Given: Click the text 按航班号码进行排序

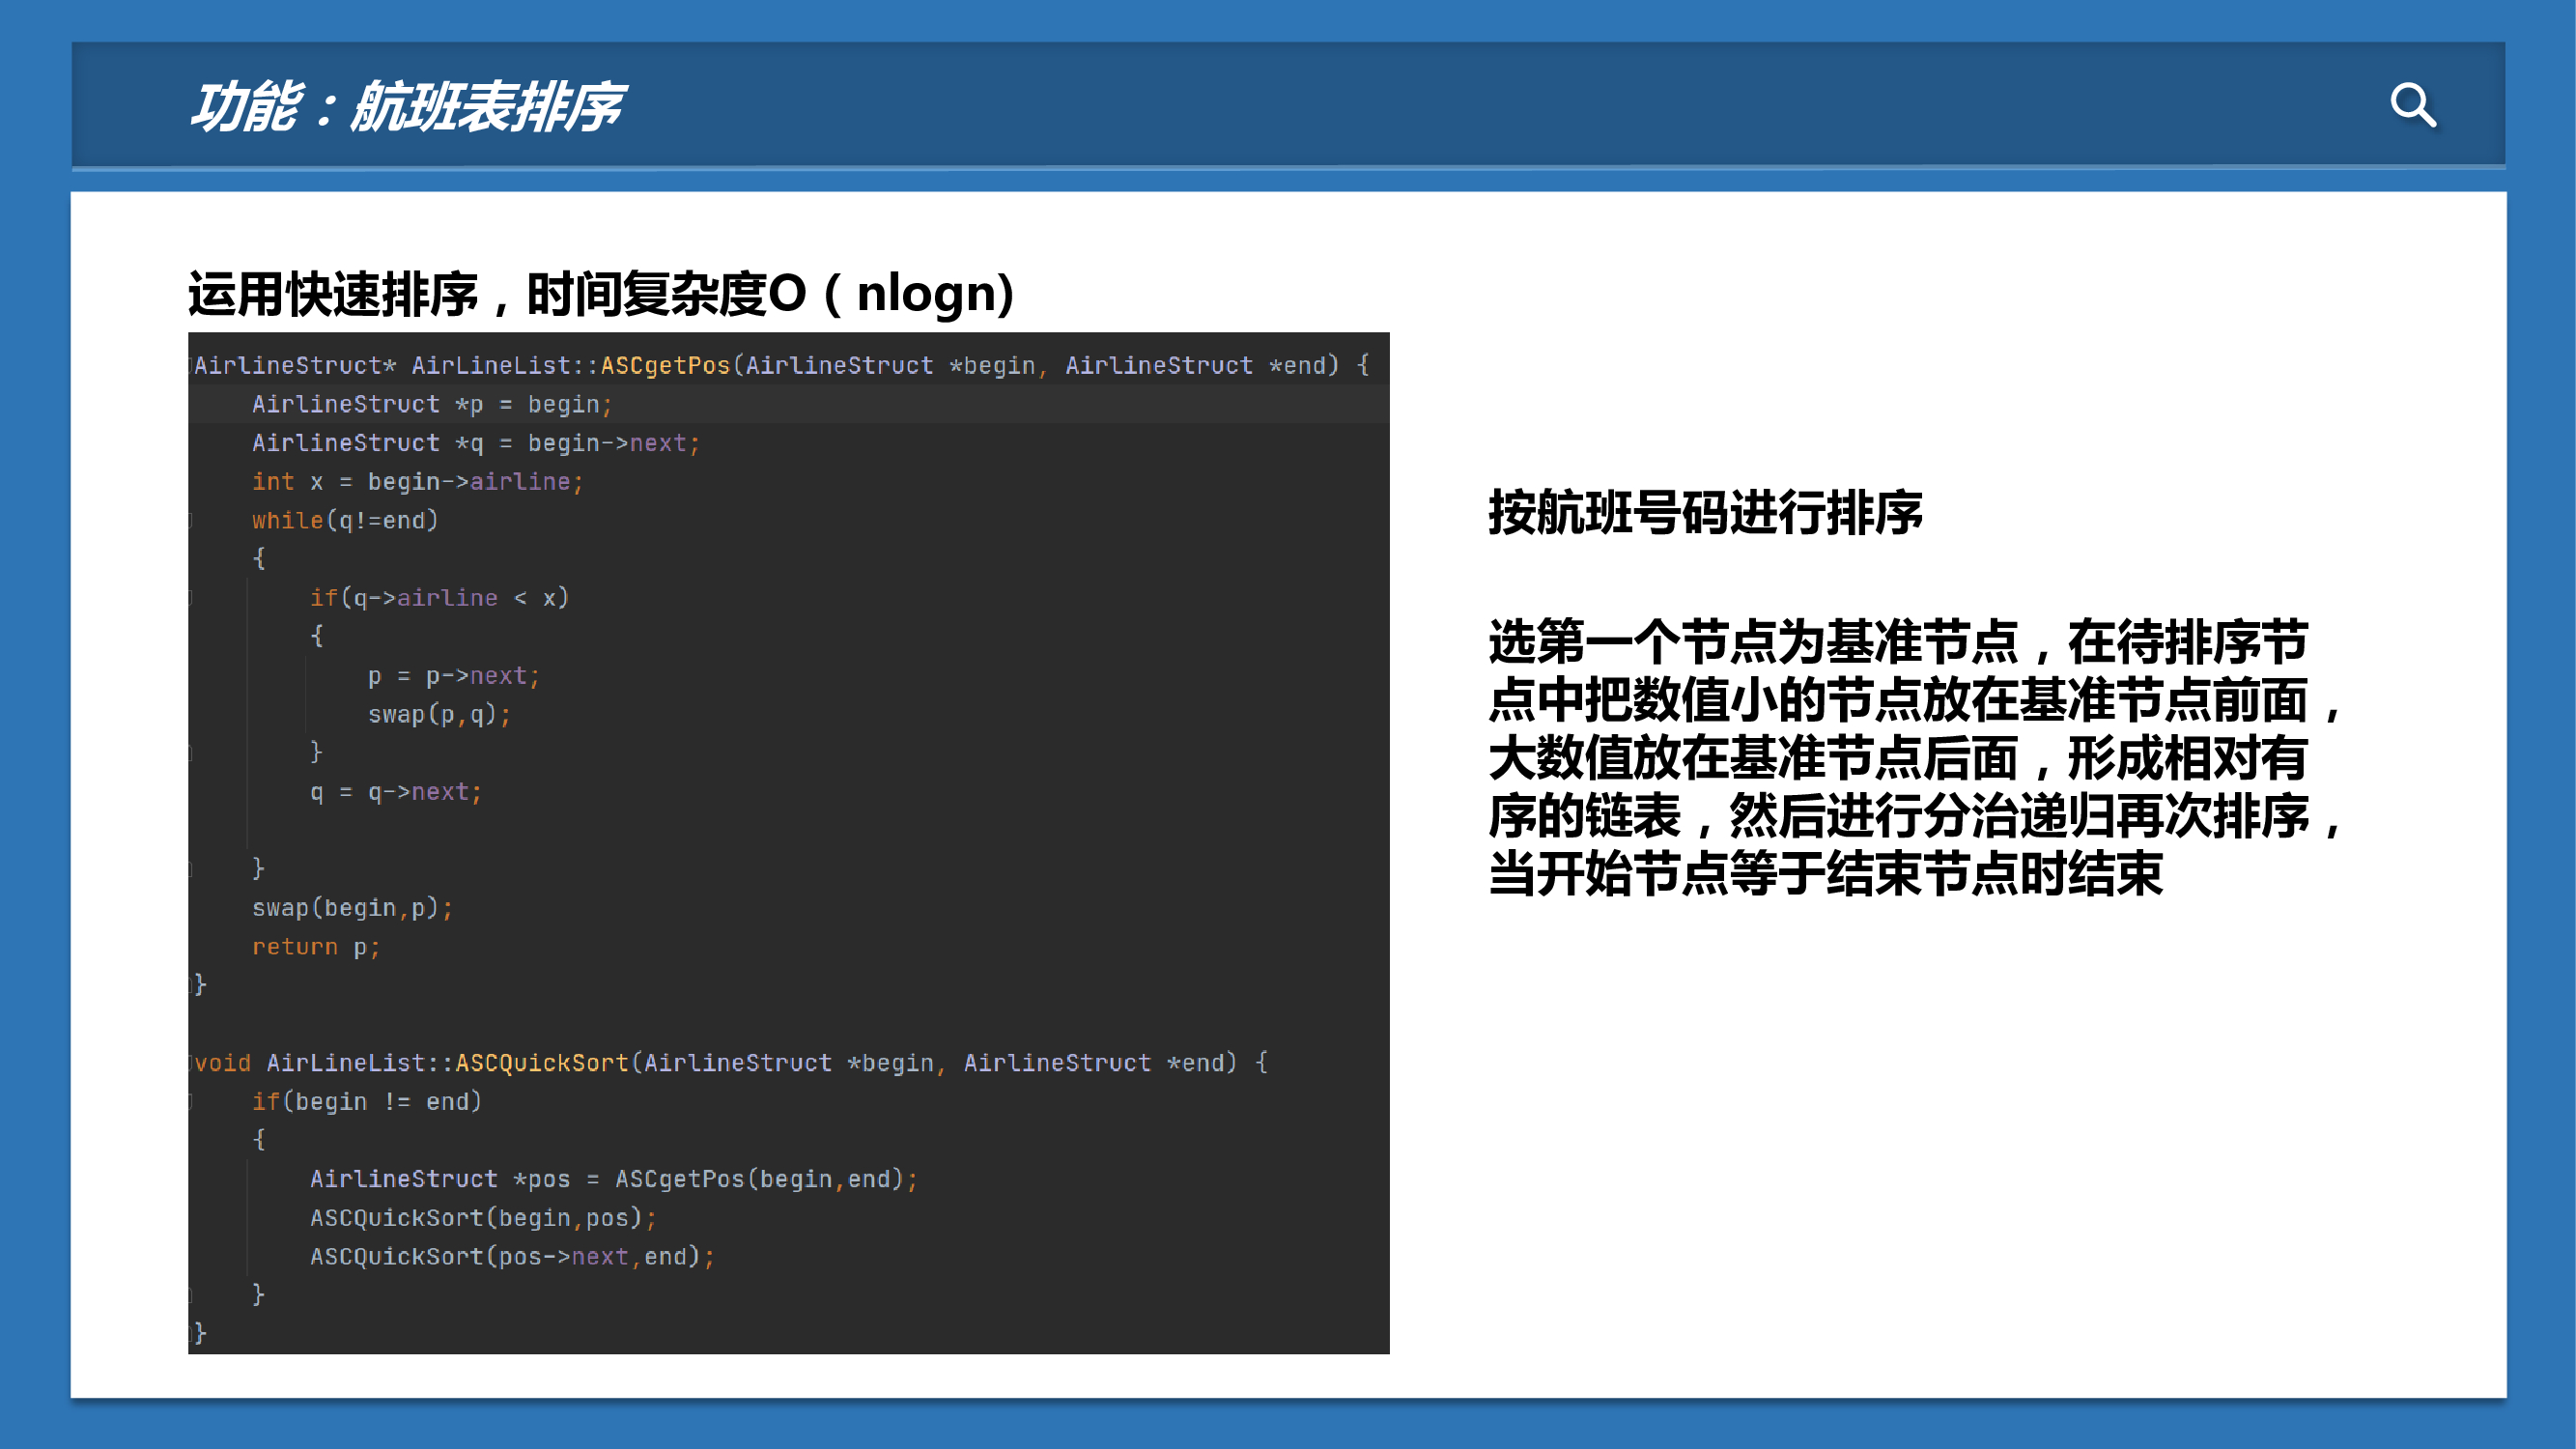Looking at the screenshot, I should 1705,513.
